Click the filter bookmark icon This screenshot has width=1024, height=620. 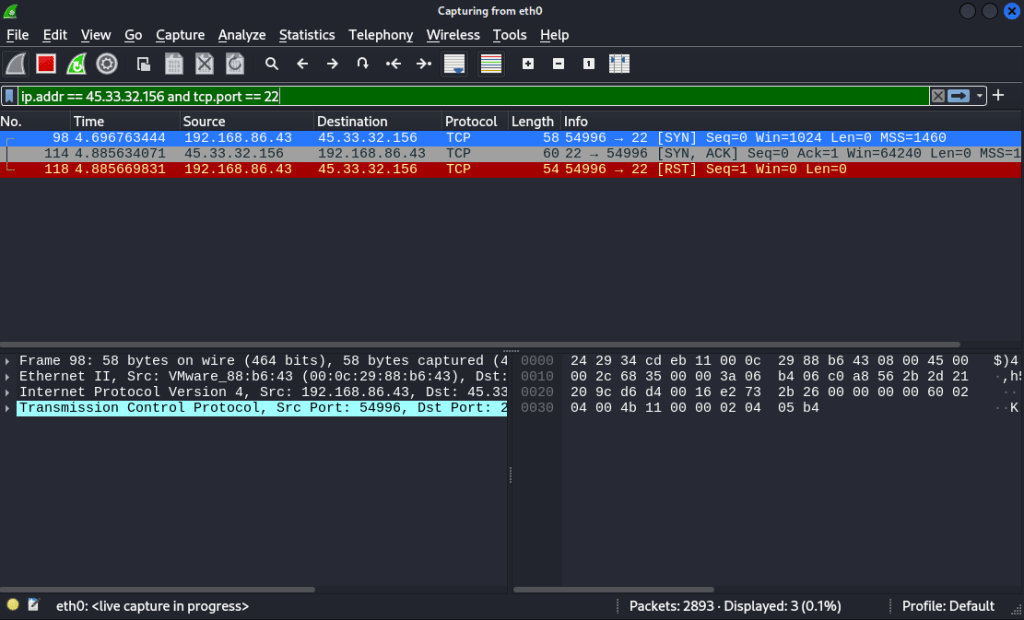9,96
